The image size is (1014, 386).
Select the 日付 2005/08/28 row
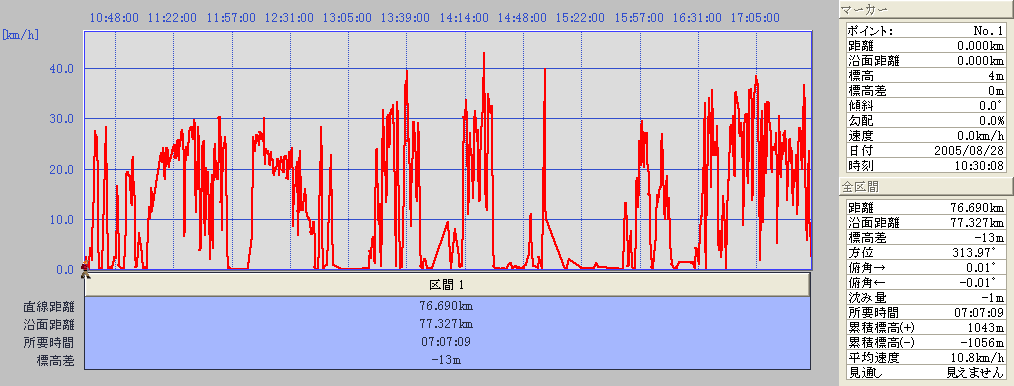pyautogui.click(x=926, y=151)
